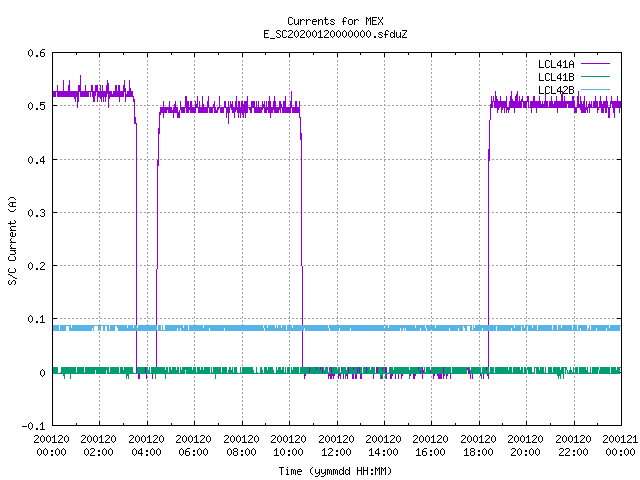Click the y-axis tick value 0.4
Image resolution: width=640 pixels, height=480 pixels.
[36, 160]
